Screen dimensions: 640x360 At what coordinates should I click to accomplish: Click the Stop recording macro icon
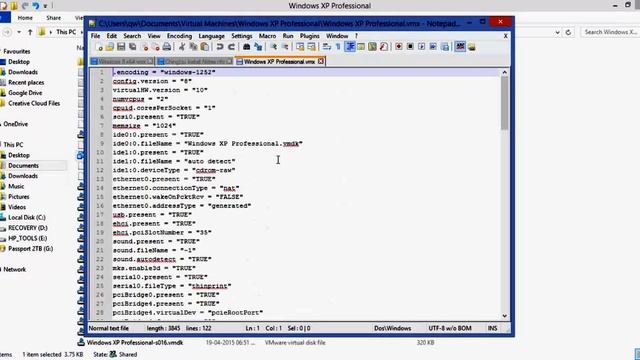click(x=410, y=47)
